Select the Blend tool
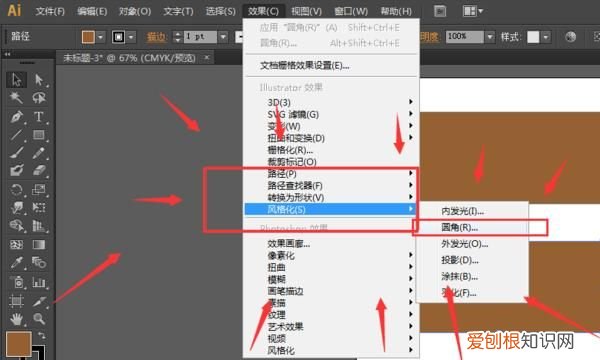Screen dimensions: 600x360 pyautogui.click(x=39, y=263)
